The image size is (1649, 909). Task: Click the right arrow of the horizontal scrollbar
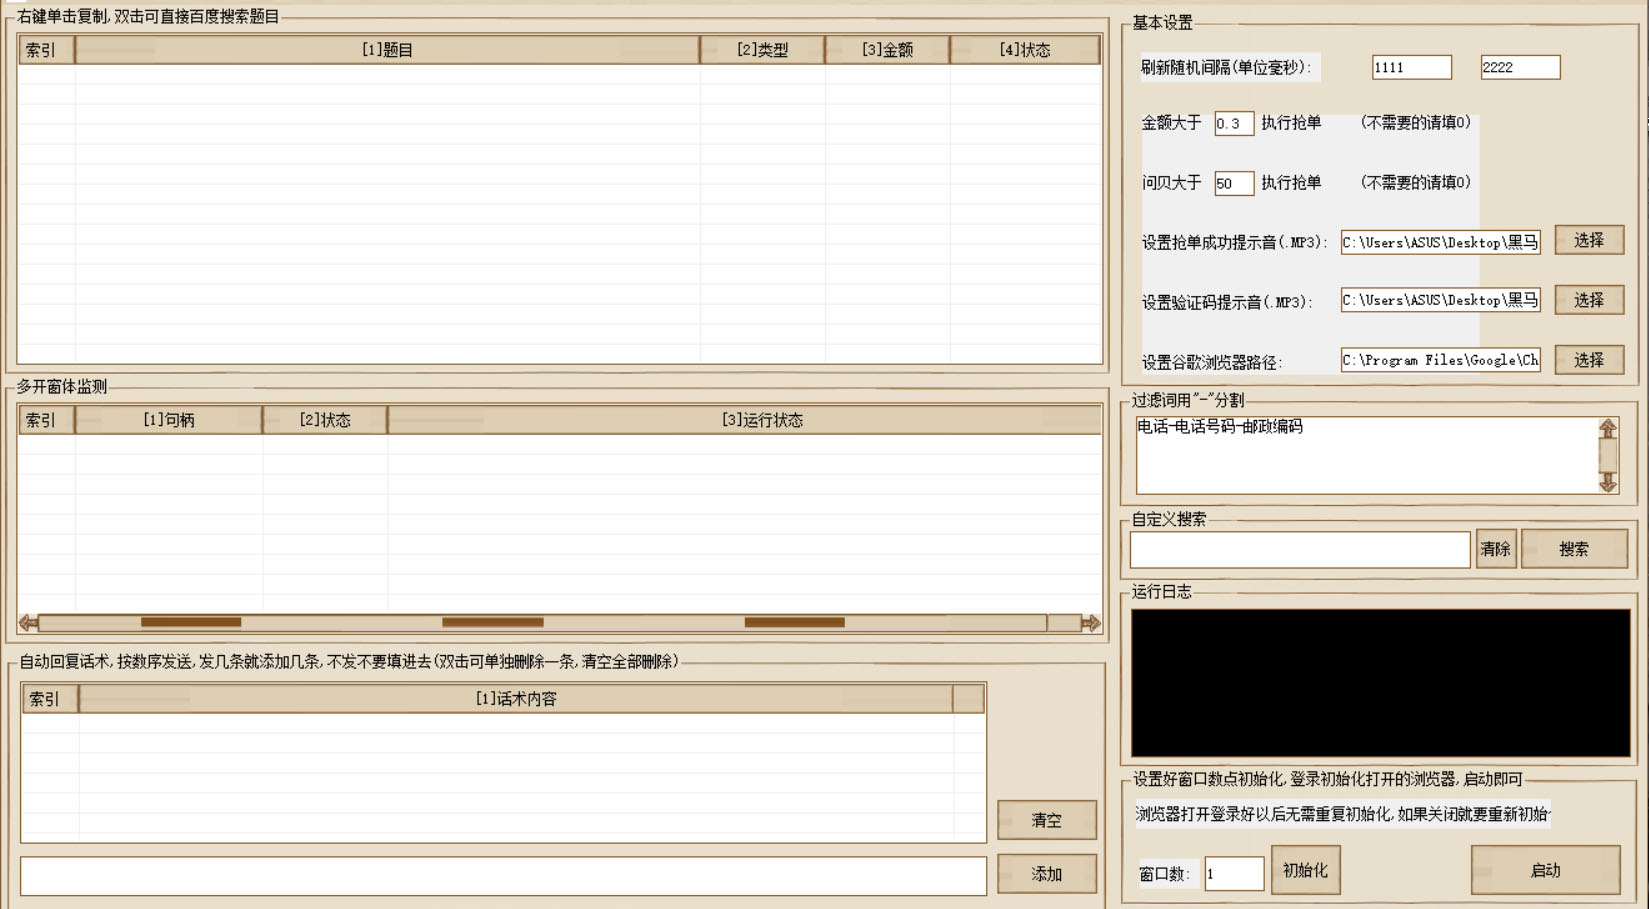(x=1090, y=623)
